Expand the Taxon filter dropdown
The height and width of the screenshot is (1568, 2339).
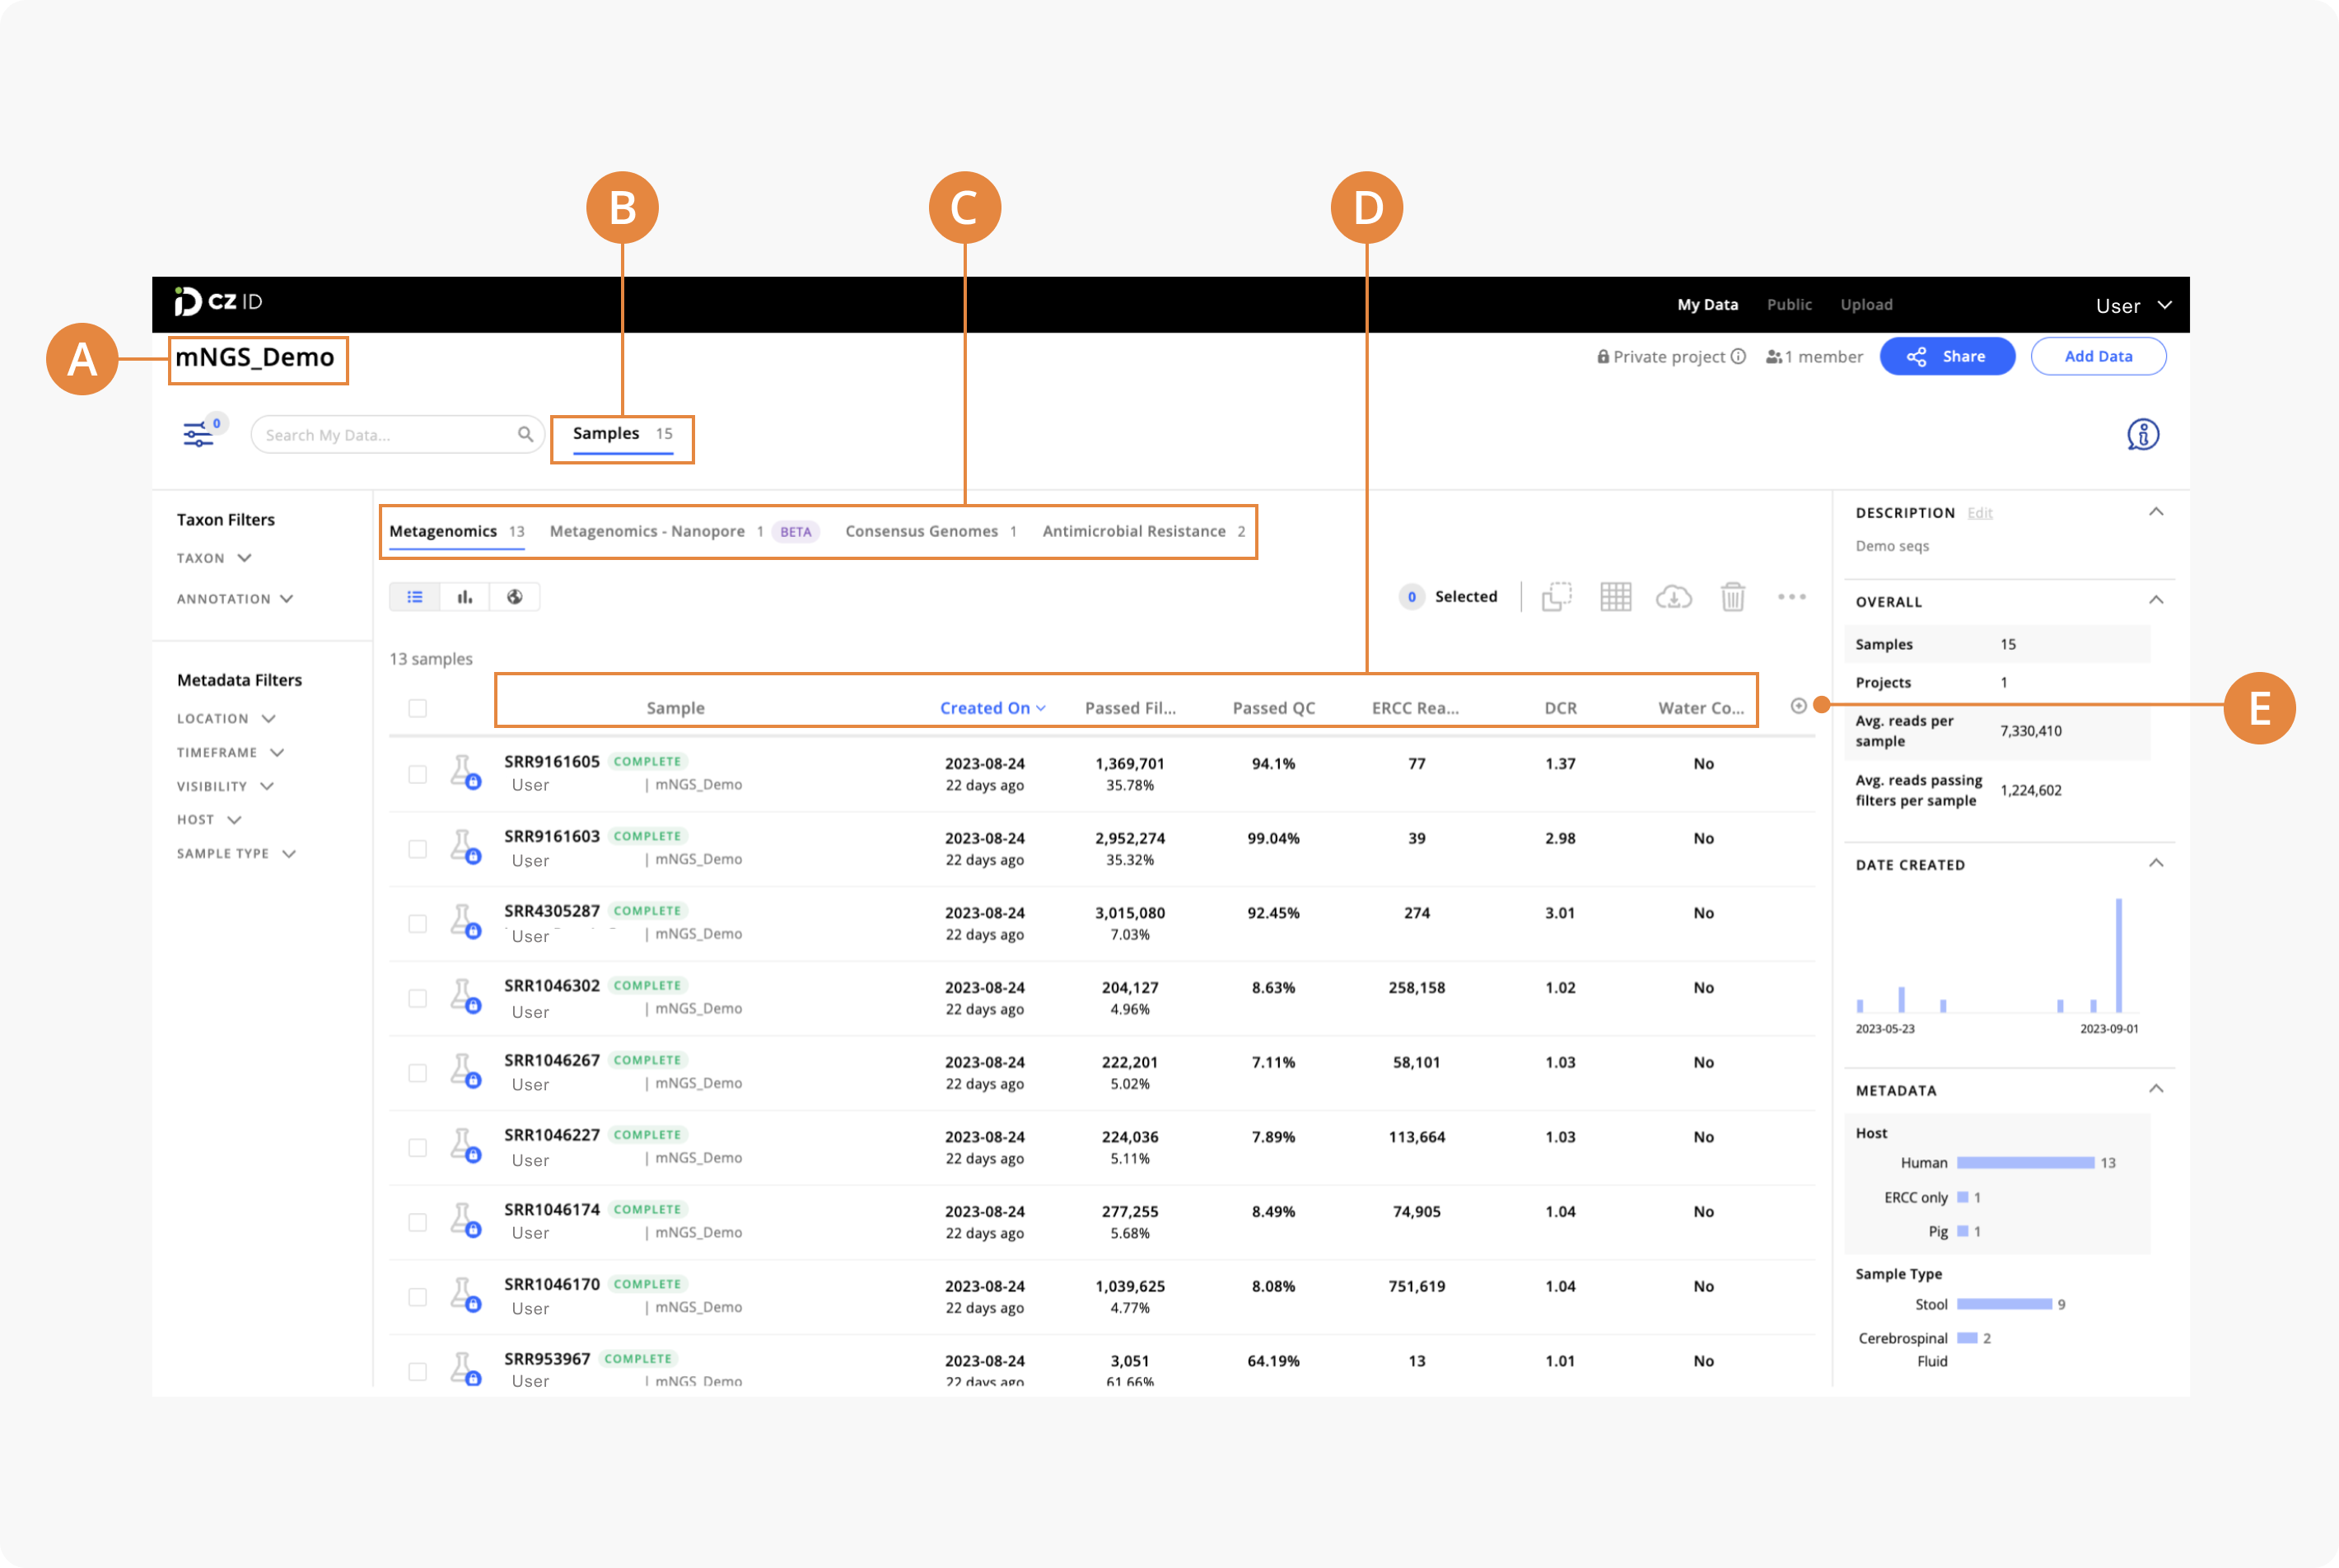point(213,557)
